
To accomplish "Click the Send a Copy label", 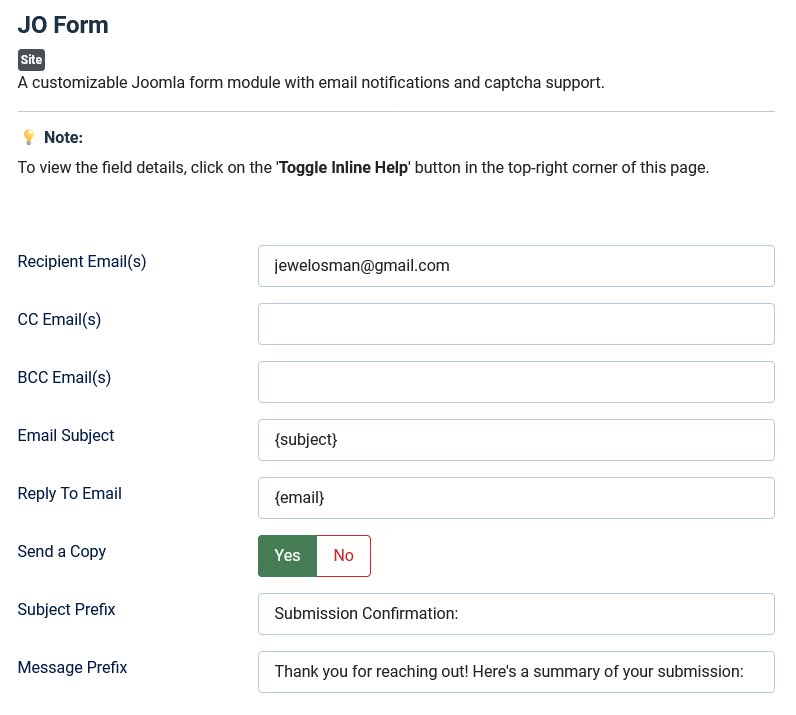I will point(62,551).
